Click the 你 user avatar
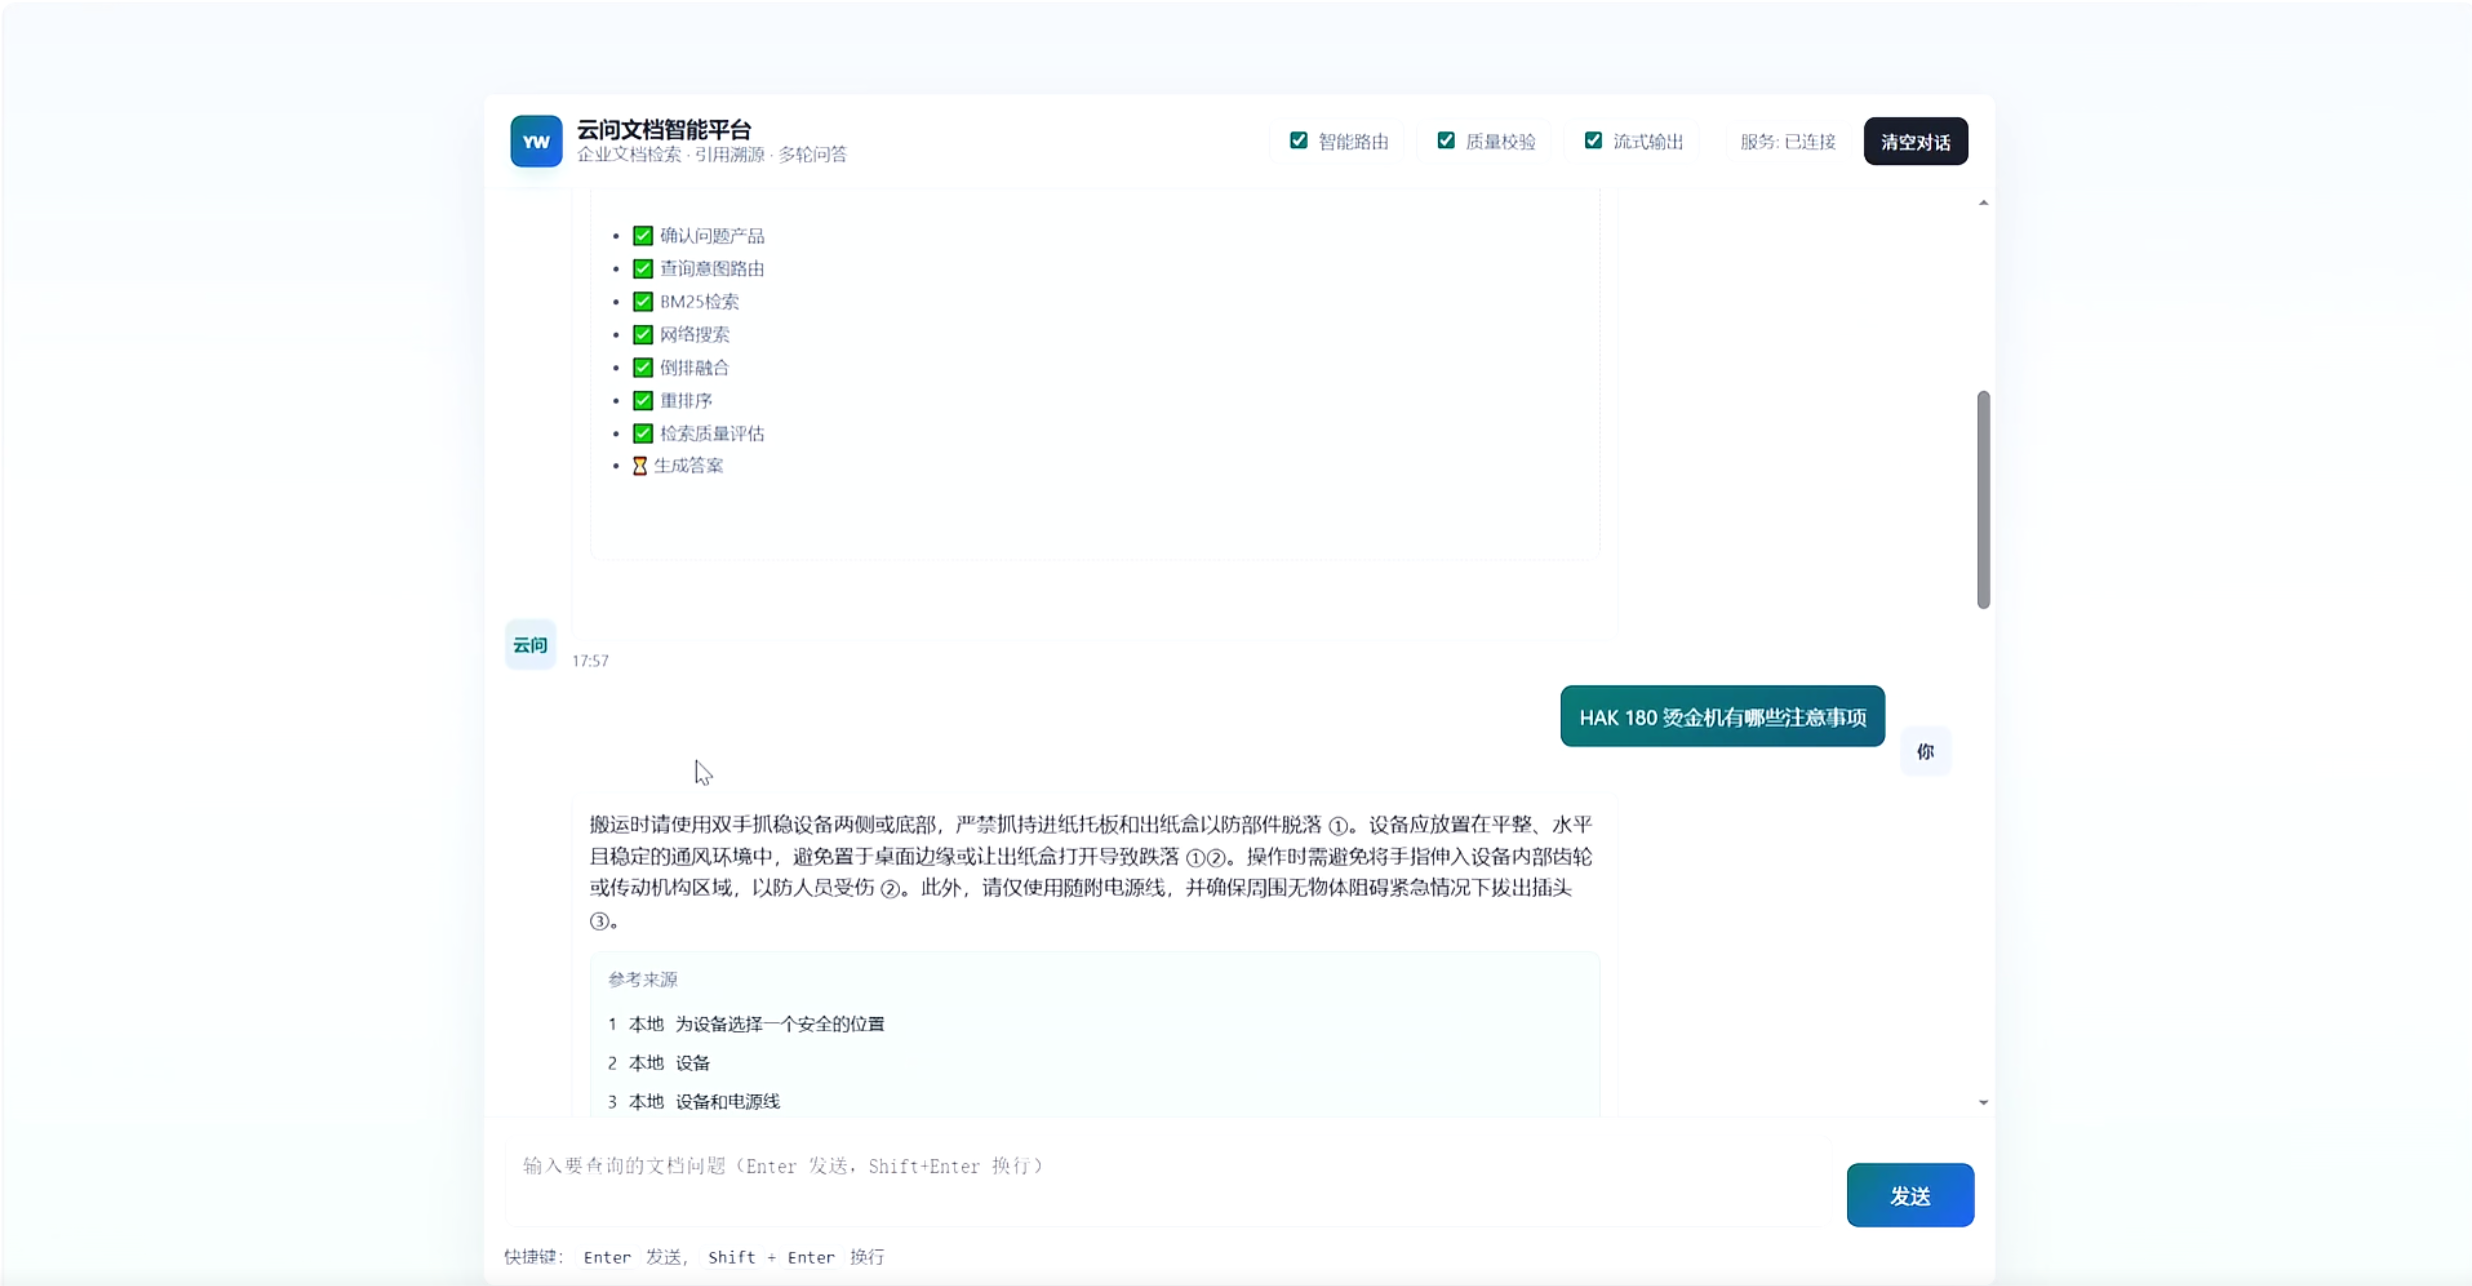The width and height of the screenshot is (2472, 1286). 1925,752
